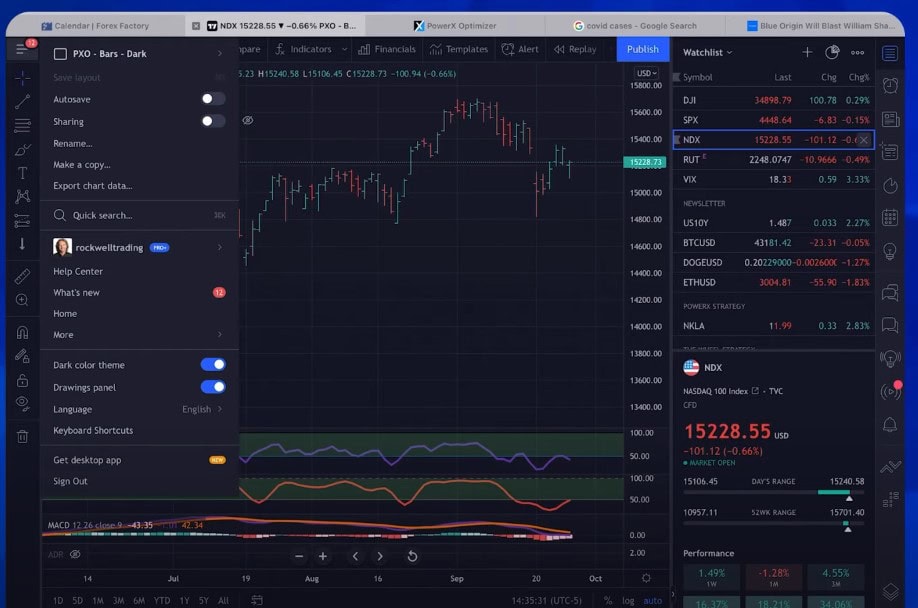Click the Quick search field
Viewport: 918px width, 608px height.
tap(139, 215)
